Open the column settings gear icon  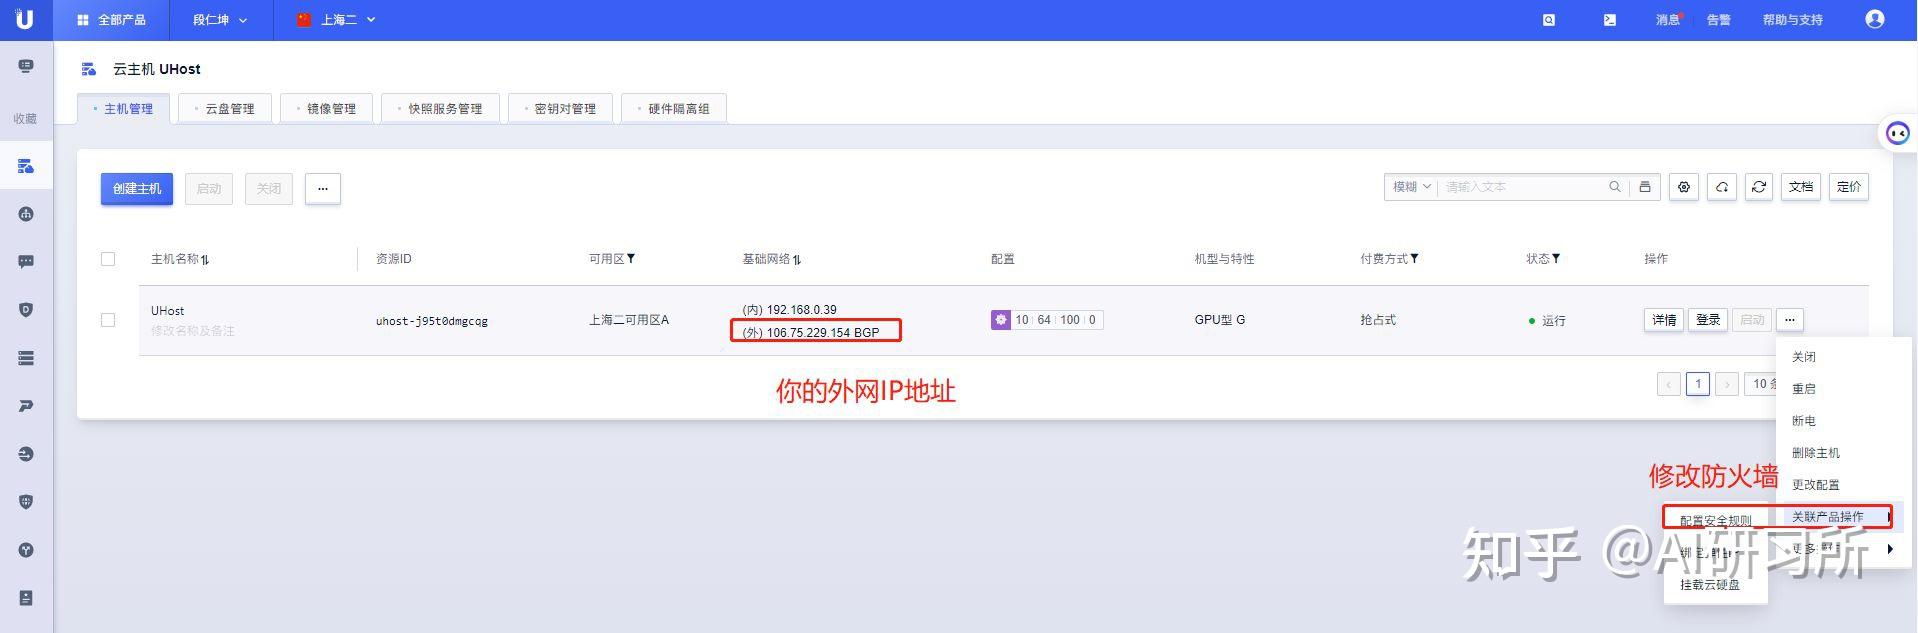pyautogui.click(x=1685, y=187)
